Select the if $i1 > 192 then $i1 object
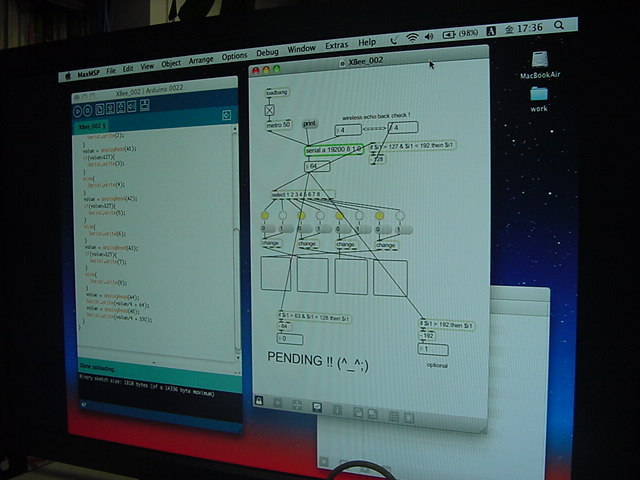The width and height of the screenshot is (640, 480). point(447,325)
